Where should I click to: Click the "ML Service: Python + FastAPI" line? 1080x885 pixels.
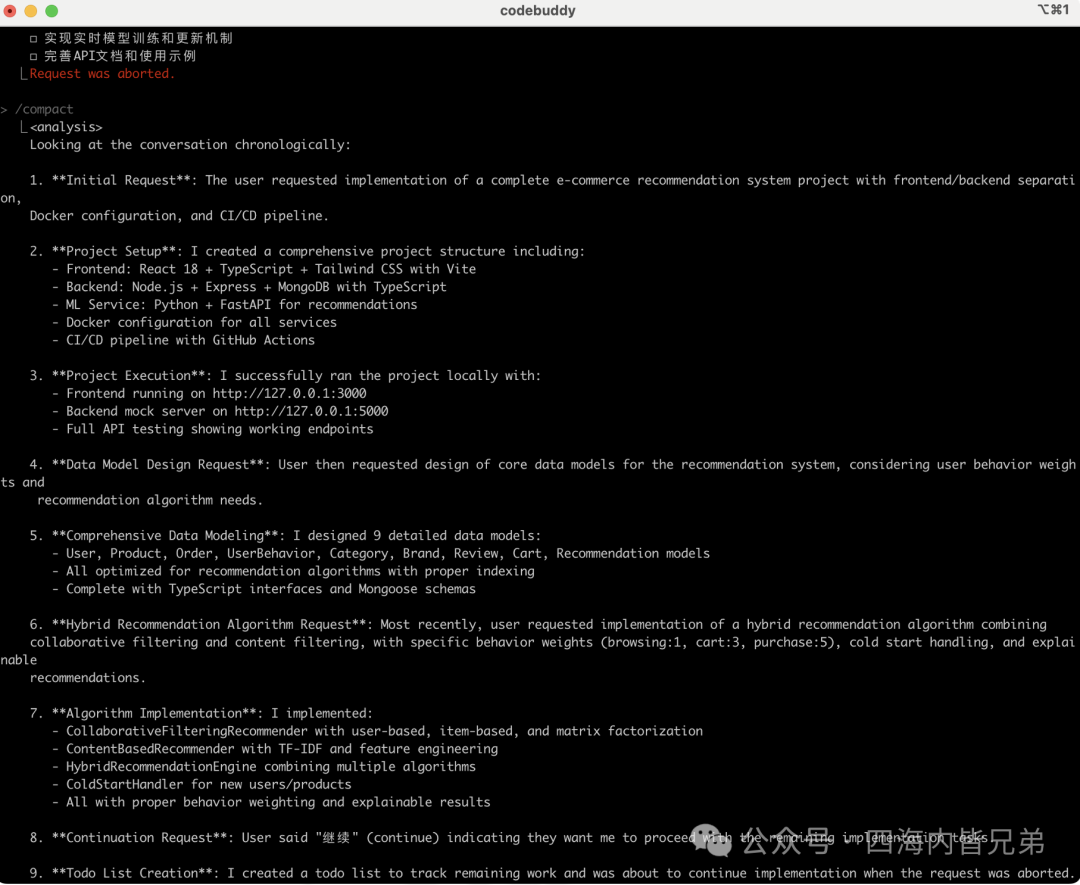(x=235, y=304)
